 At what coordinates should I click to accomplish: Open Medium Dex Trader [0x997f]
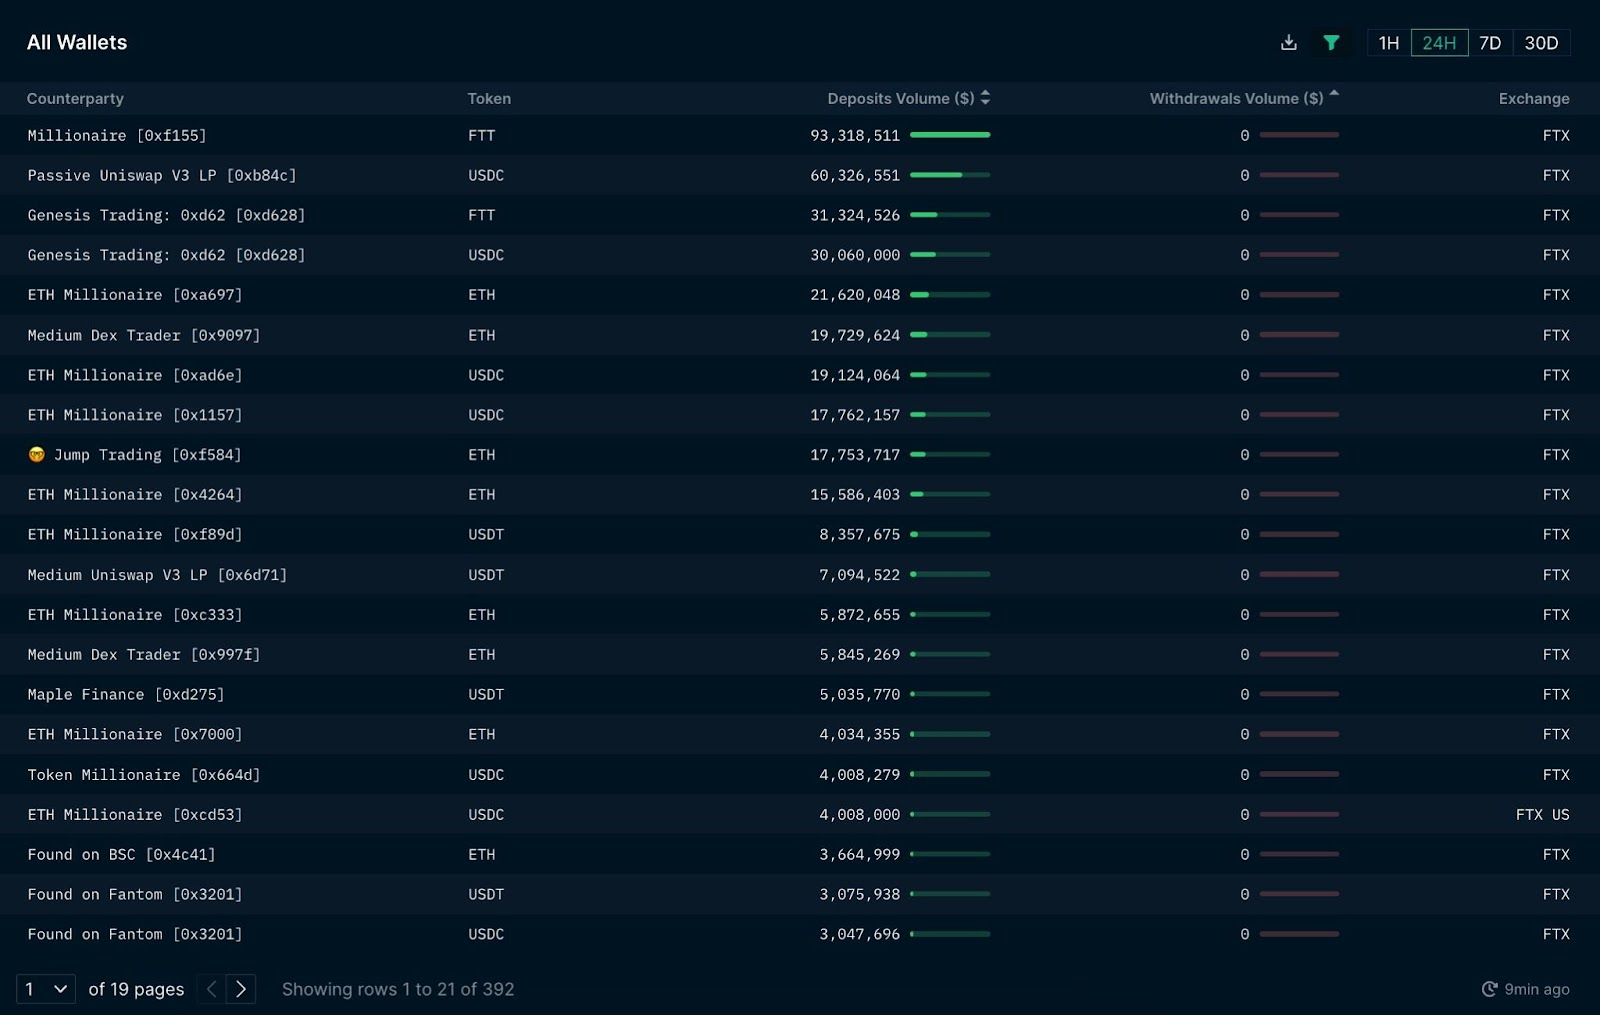pyautogui.click(x=144, y=655)
